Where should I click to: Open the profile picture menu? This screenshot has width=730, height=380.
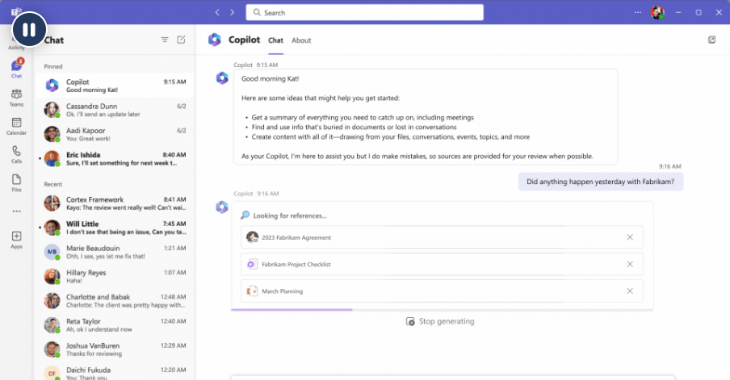click(657, 13)
